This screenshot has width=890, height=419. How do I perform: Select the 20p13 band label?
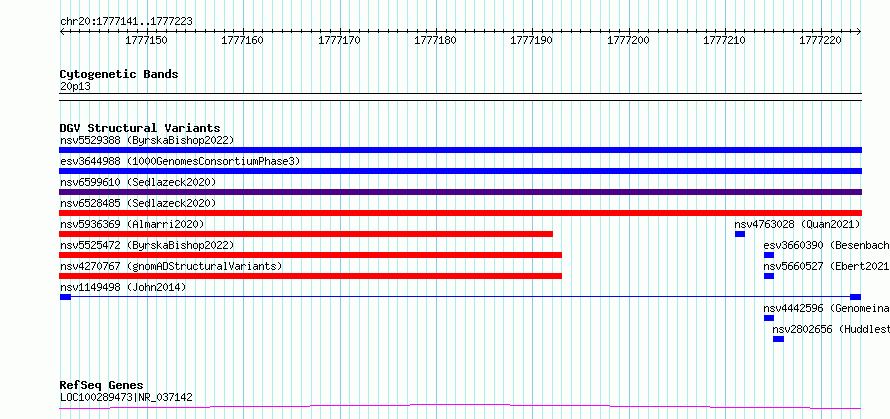pos(75,87)
